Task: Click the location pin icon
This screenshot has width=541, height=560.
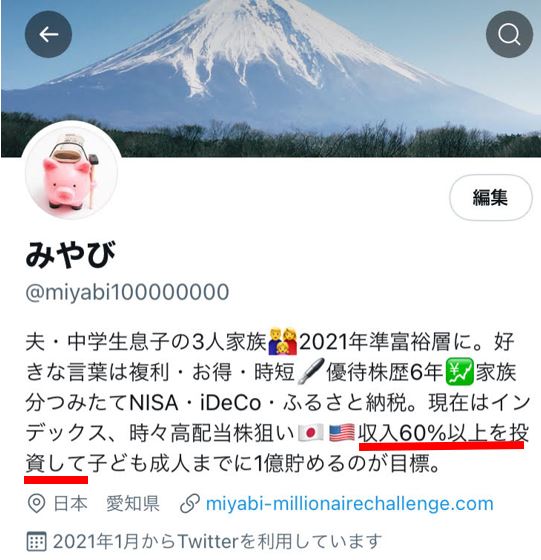Action: pos(36,504)
